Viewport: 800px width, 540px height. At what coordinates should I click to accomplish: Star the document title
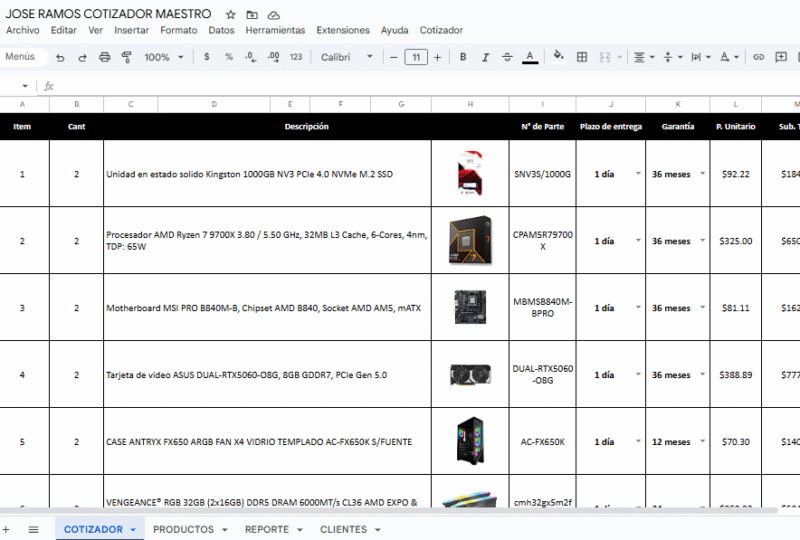(231, 15)
